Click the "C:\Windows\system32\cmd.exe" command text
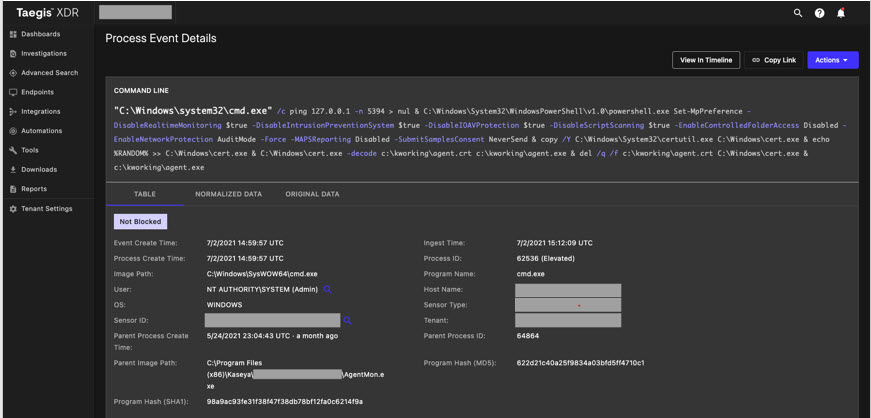This screenshot has height=418, width=871. (193, 111)
